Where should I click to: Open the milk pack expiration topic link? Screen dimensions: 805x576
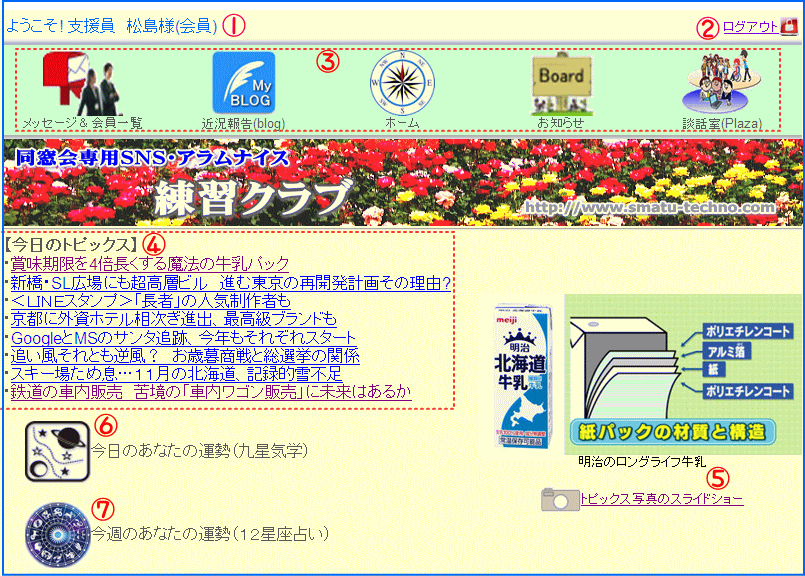[150, 265]
